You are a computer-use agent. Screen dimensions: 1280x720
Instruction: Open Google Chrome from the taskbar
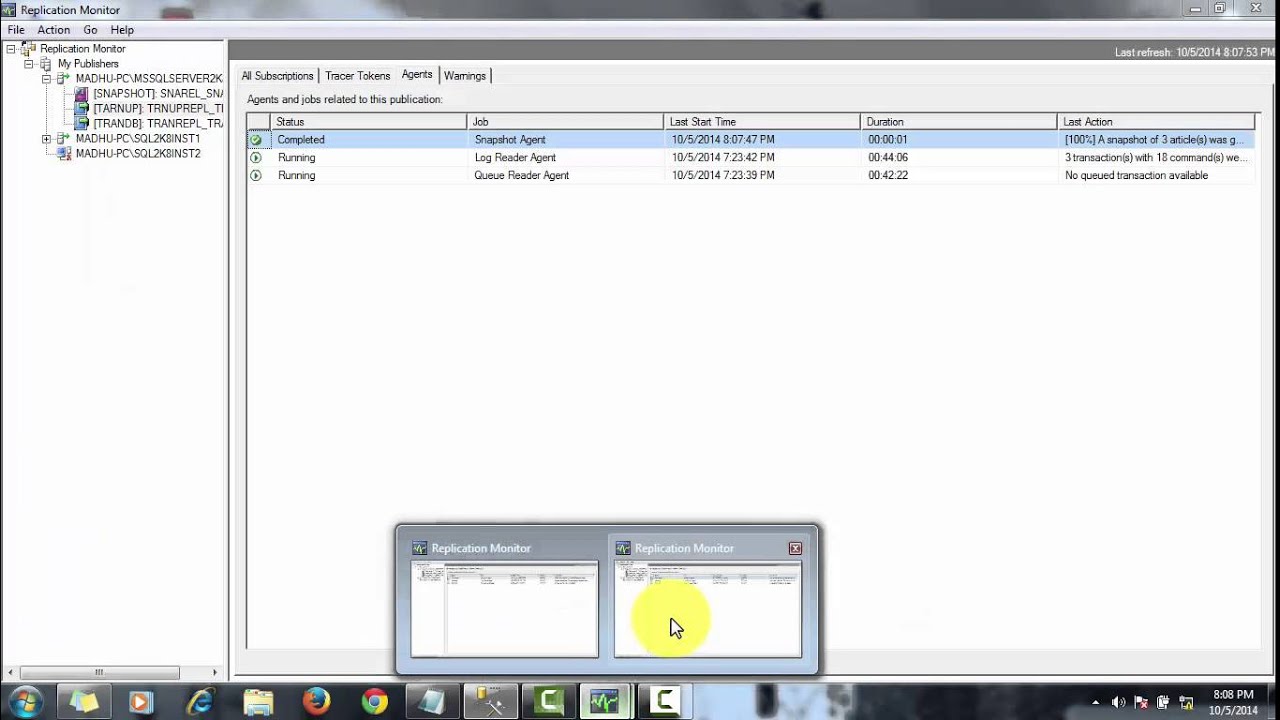[375, 702]
